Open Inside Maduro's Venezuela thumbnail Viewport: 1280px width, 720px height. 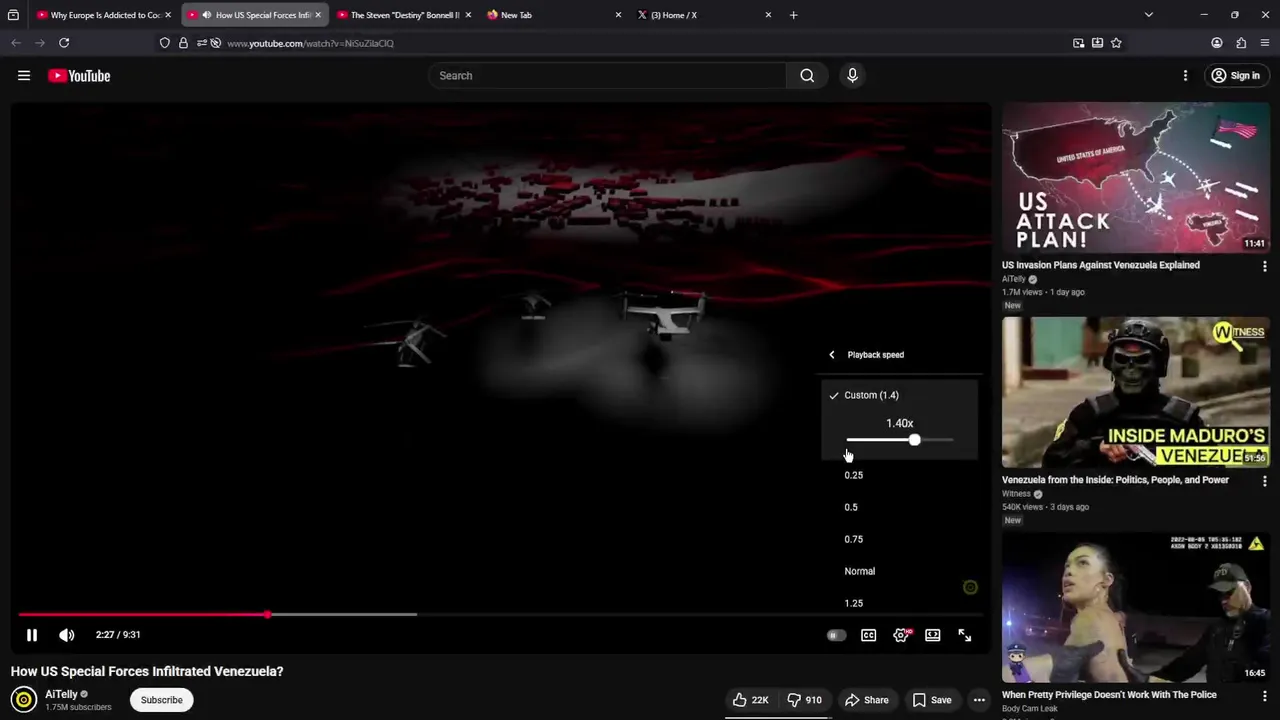tap(1136, 392)
